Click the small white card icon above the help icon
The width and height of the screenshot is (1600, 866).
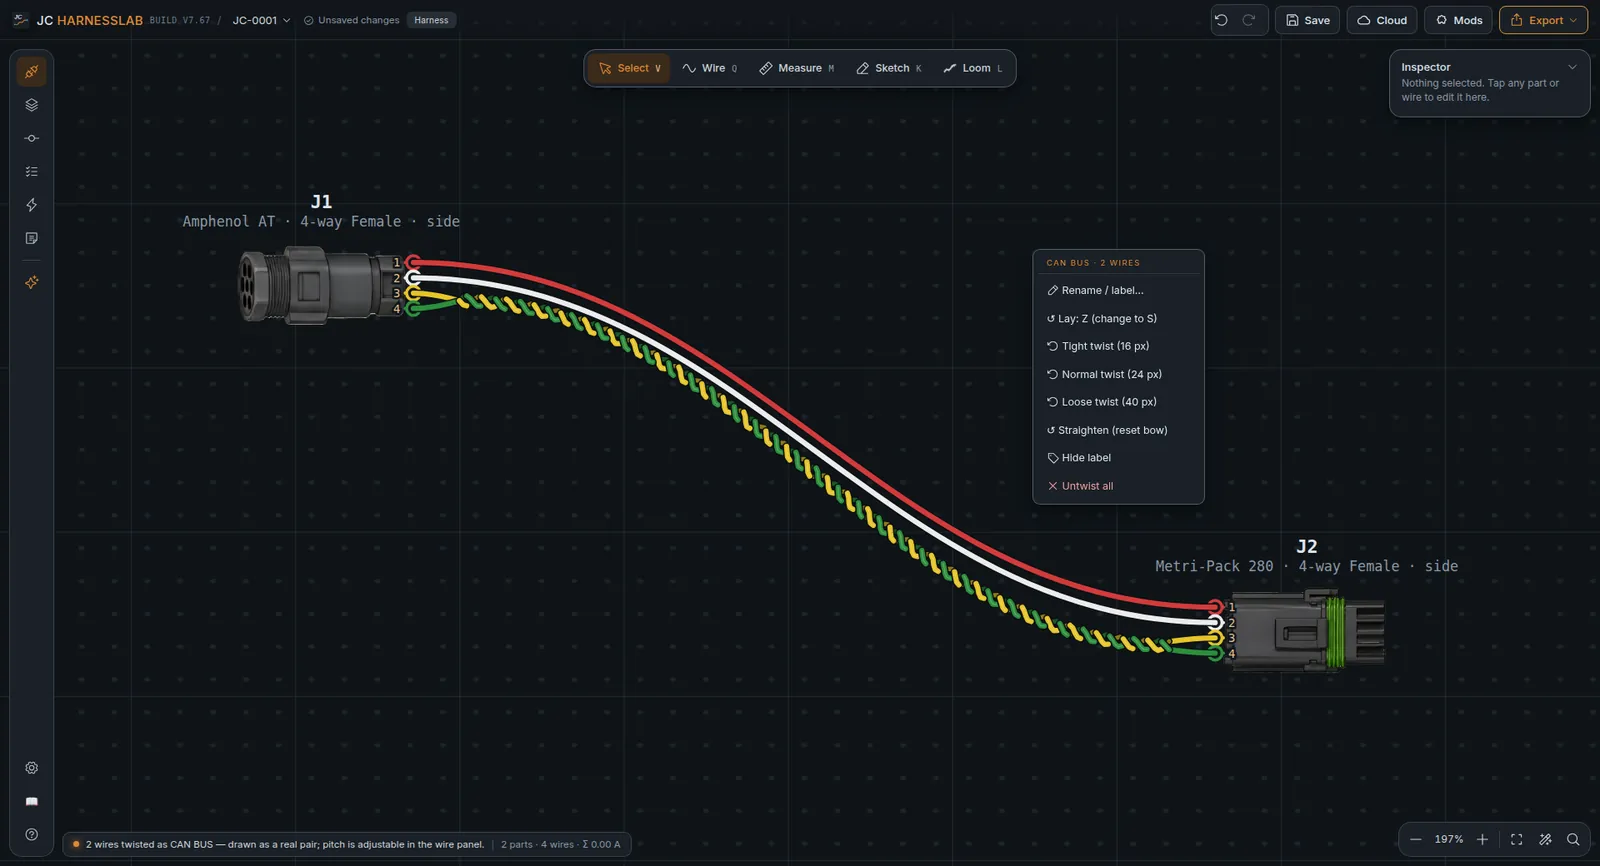pyautogui.click(x=32, y=801)
